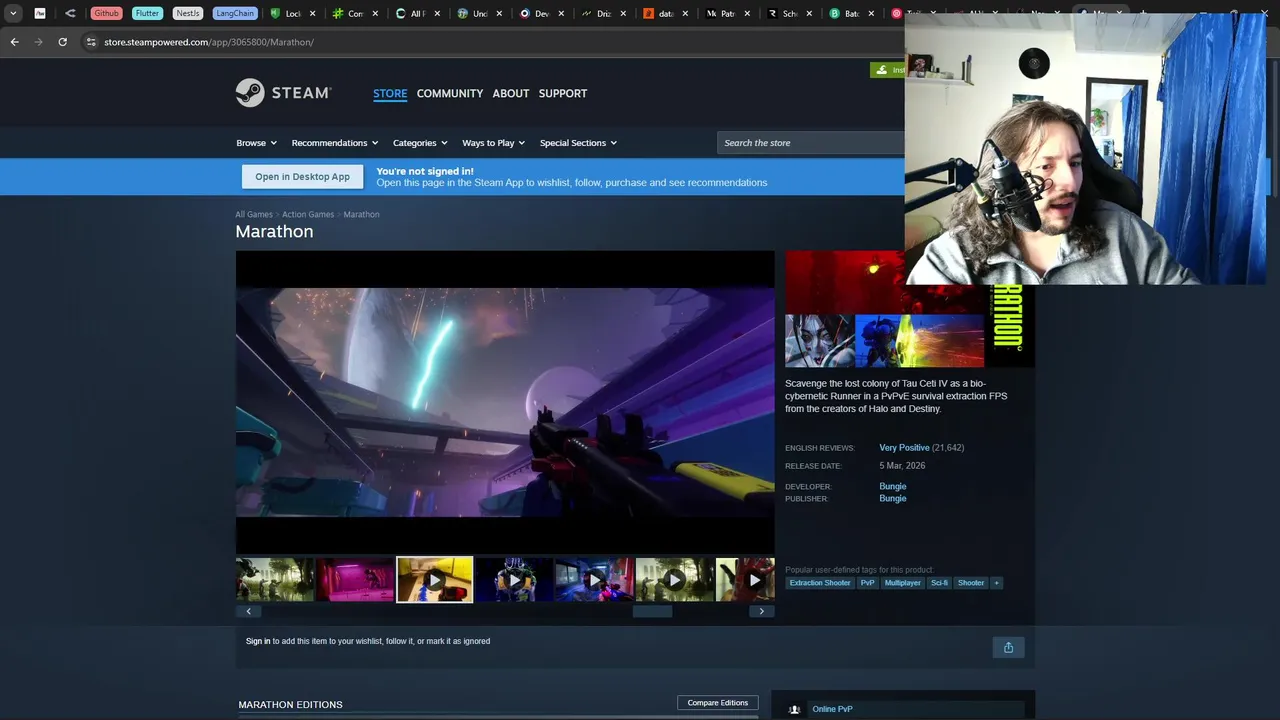Click the Sci-fi tag
The height and width of the screenshot is (720, 1280).
click(939, 583)
